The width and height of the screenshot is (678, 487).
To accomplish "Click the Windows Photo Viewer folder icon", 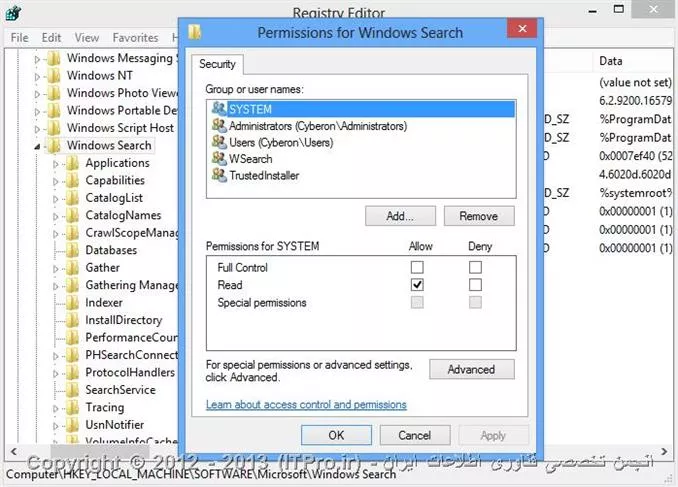I will point(54,93).
